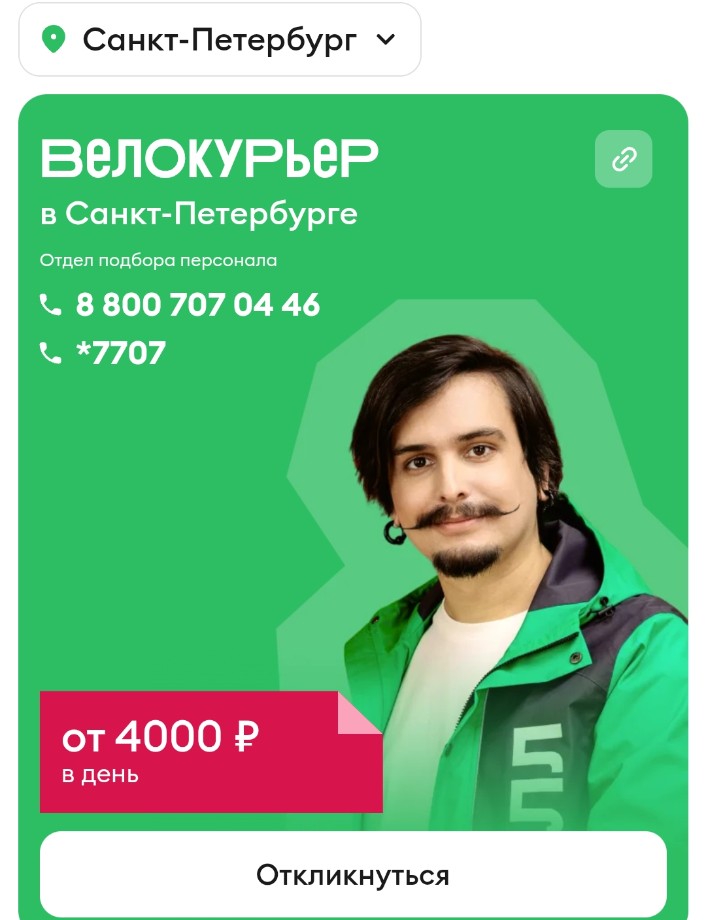
Task: Click the red 'от 4000 ₽' salary badge
Action: pyautogui.click(x=211, y=752)
